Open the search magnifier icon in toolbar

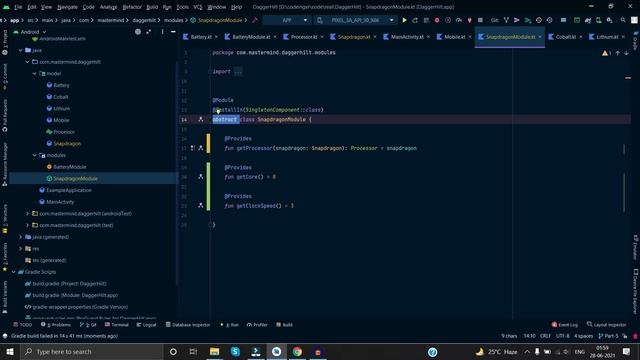tap(623, 20)
